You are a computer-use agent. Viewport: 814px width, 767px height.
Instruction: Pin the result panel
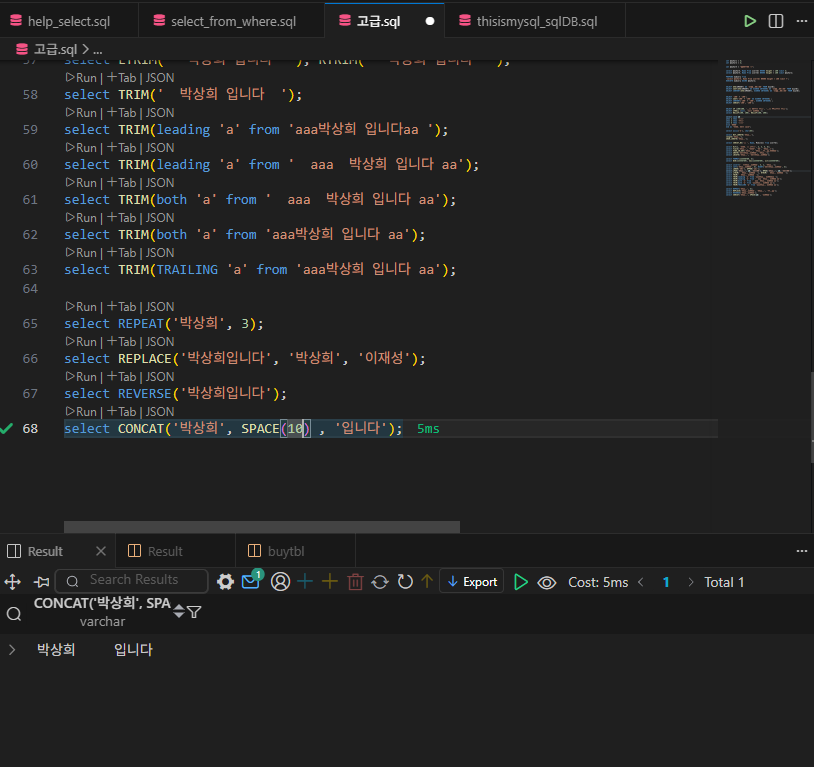point(42,582)
